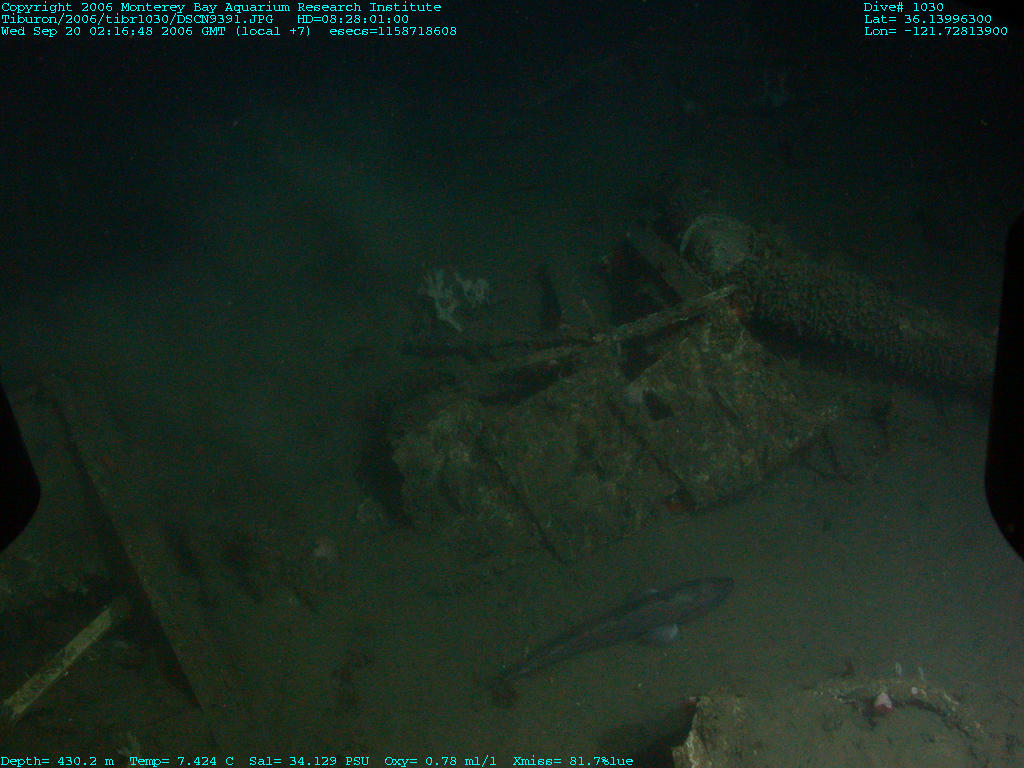Select the file path 'Tiburon/2006/tibr1030/DSCN9391.JPG'
Image resolution: width=1024 pixels, height=768 pixels.
pos(137,19)
